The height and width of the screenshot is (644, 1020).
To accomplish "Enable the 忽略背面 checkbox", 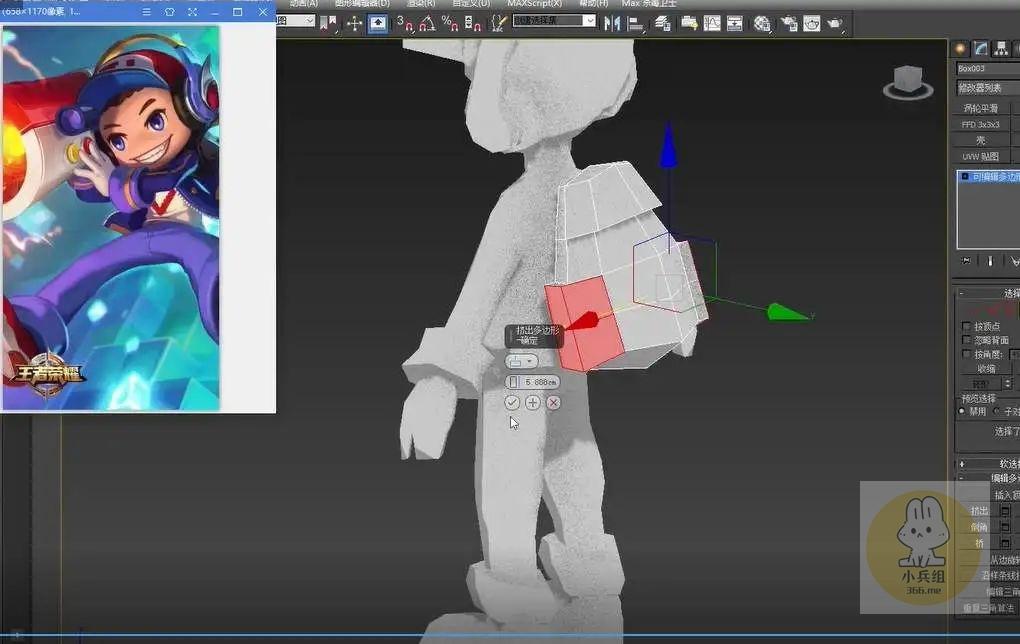I will (966, 340).
